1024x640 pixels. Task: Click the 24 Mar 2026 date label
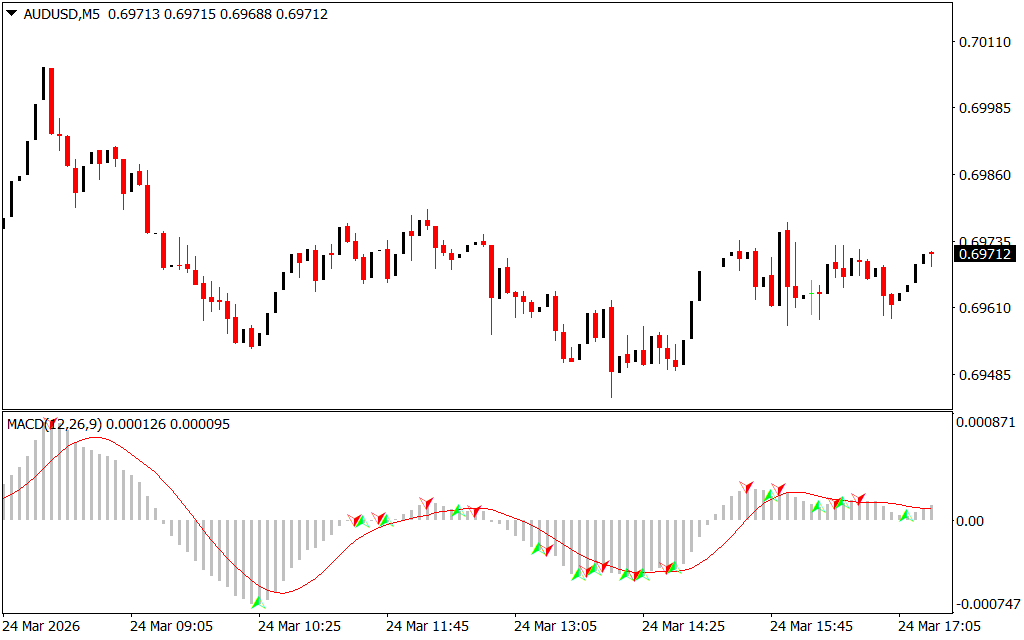[x=44, y=626]
